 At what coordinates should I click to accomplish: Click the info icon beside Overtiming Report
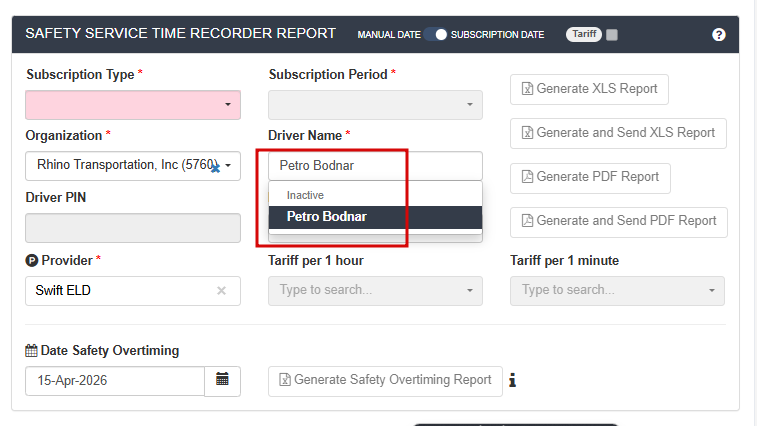(x=513, y=380)
